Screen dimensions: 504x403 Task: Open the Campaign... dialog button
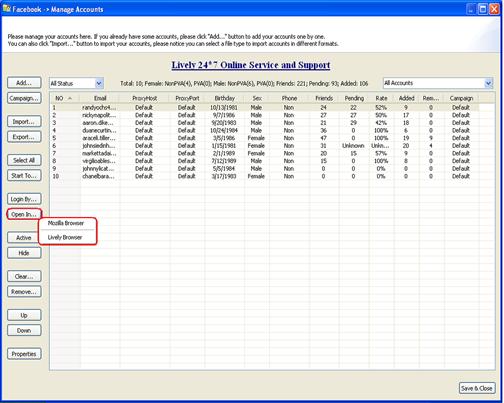(x=24, y=98)
